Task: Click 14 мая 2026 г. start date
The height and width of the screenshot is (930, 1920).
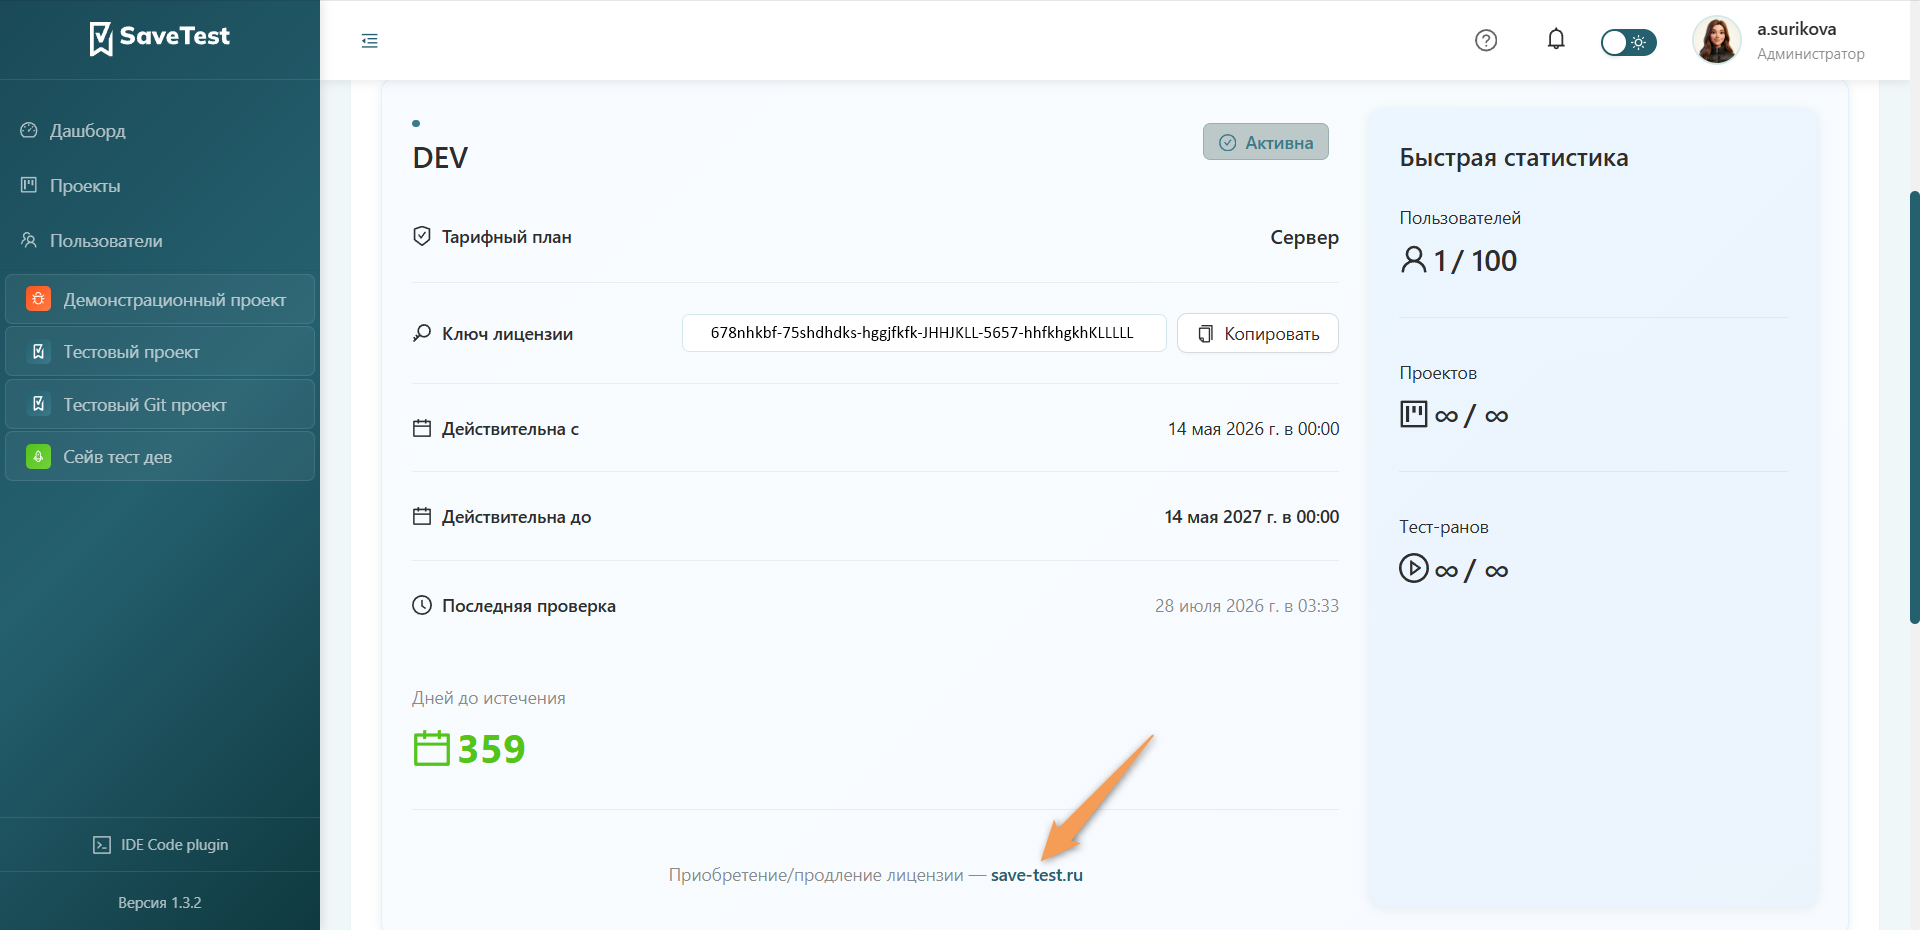Action: 1254,429
